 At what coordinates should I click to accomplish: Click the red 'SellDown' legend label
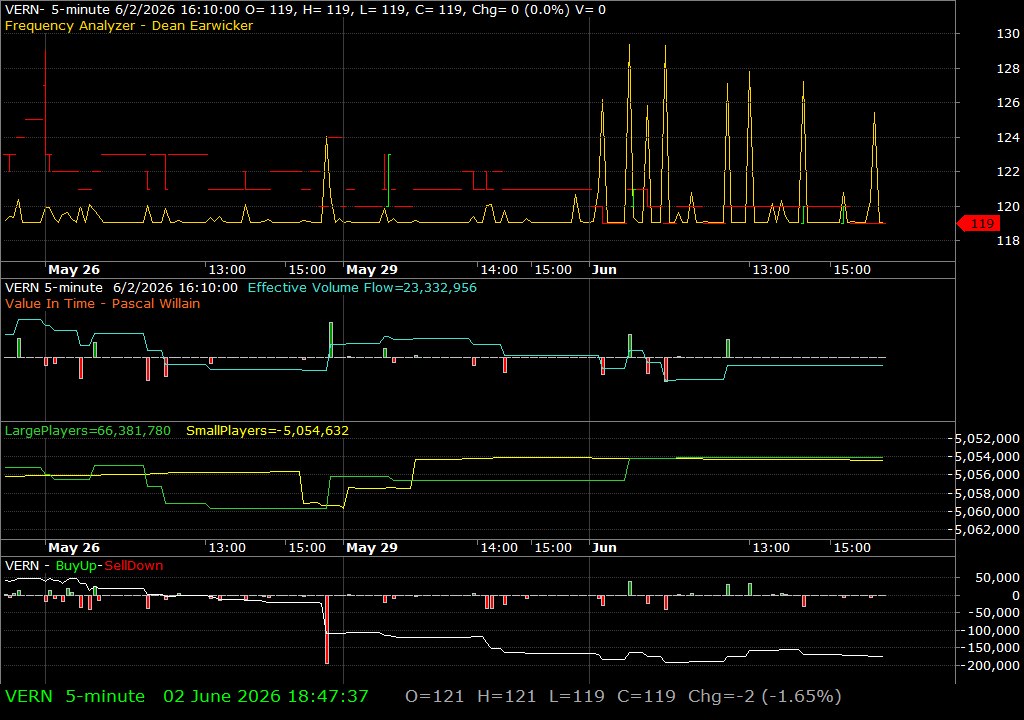[134, 566]
